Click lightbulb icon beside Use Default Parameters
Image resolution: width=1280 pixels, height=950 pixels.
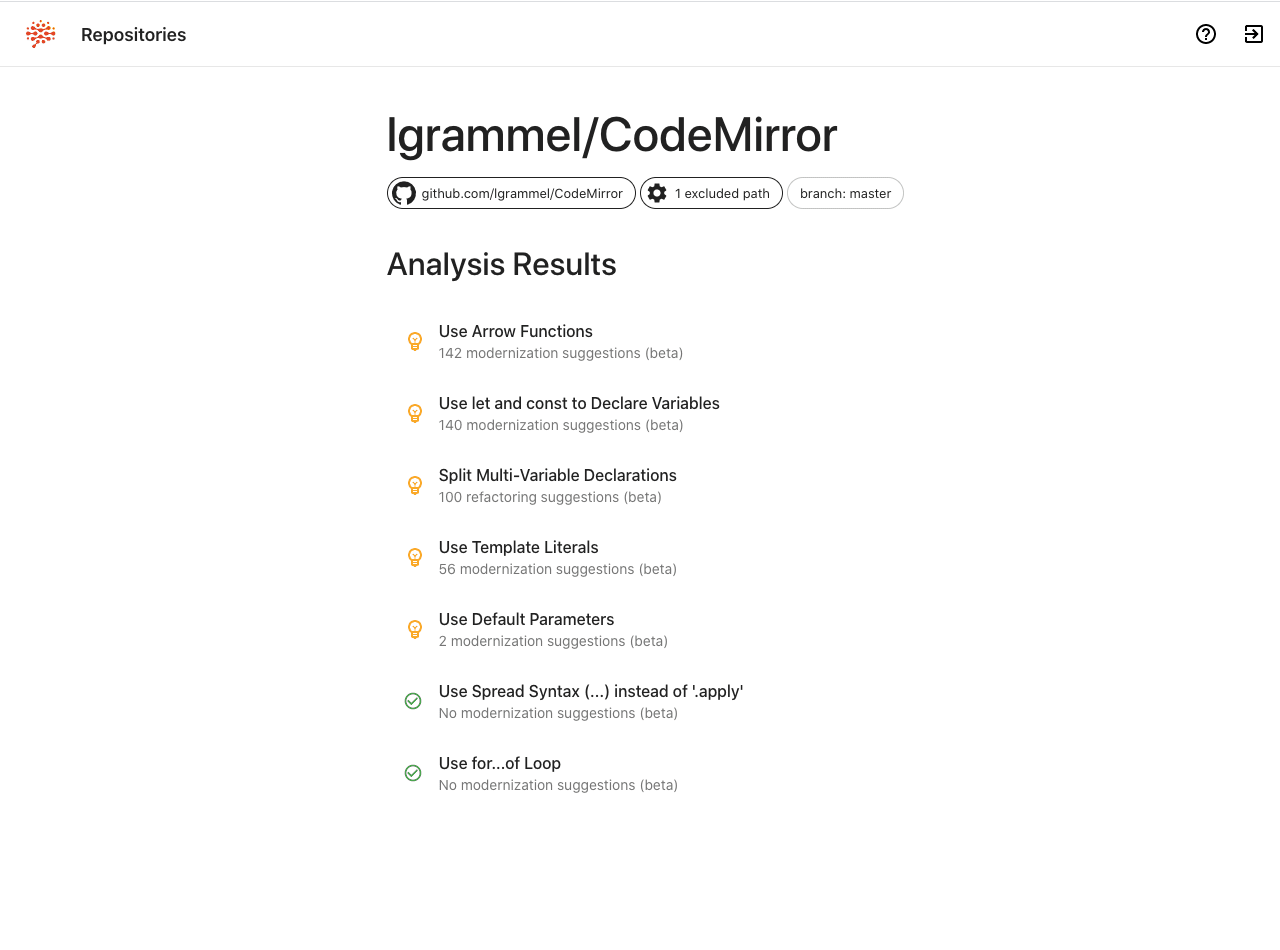[415, 629]
